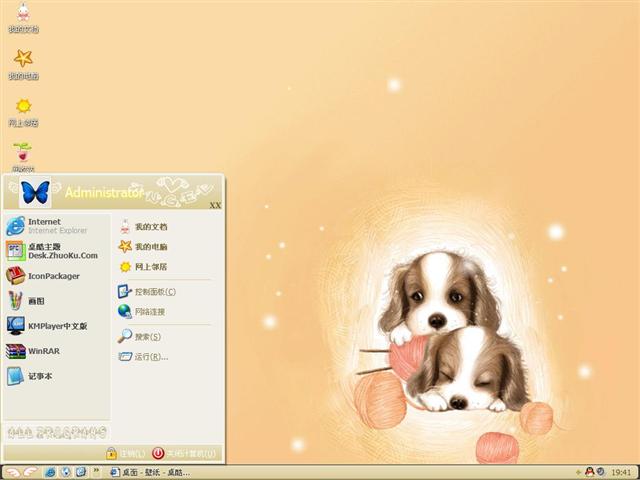Open 我的电脑 in the Start menu
The image size is (640, 480).
143,247
